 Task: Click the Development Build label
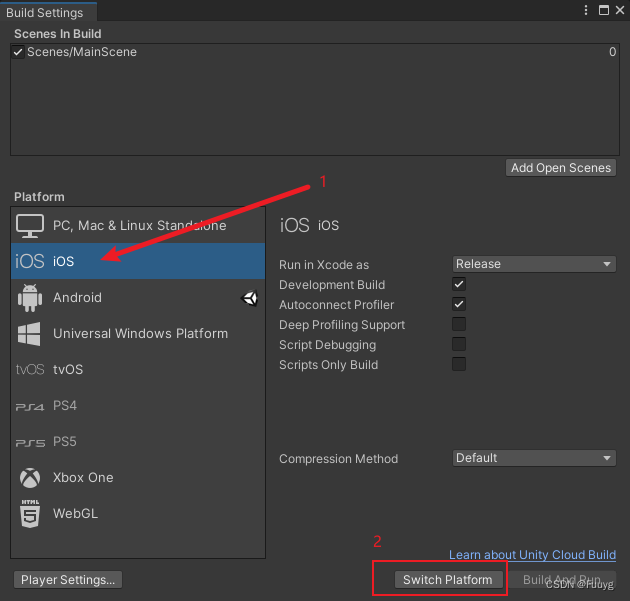pos(332,285)
